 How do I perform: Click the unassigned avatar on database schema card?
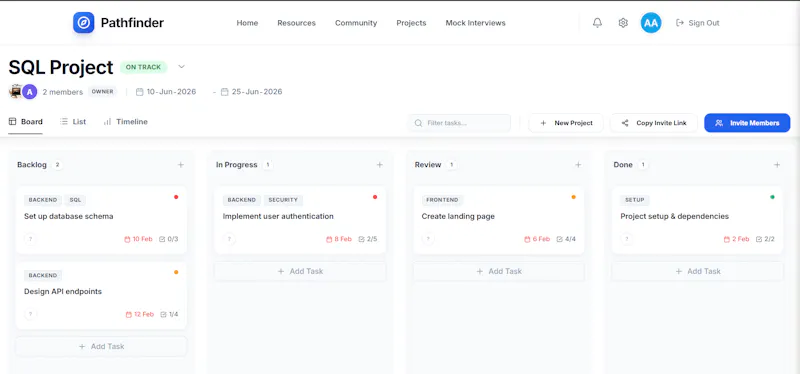pyautogui.click(x=31, y=239)
